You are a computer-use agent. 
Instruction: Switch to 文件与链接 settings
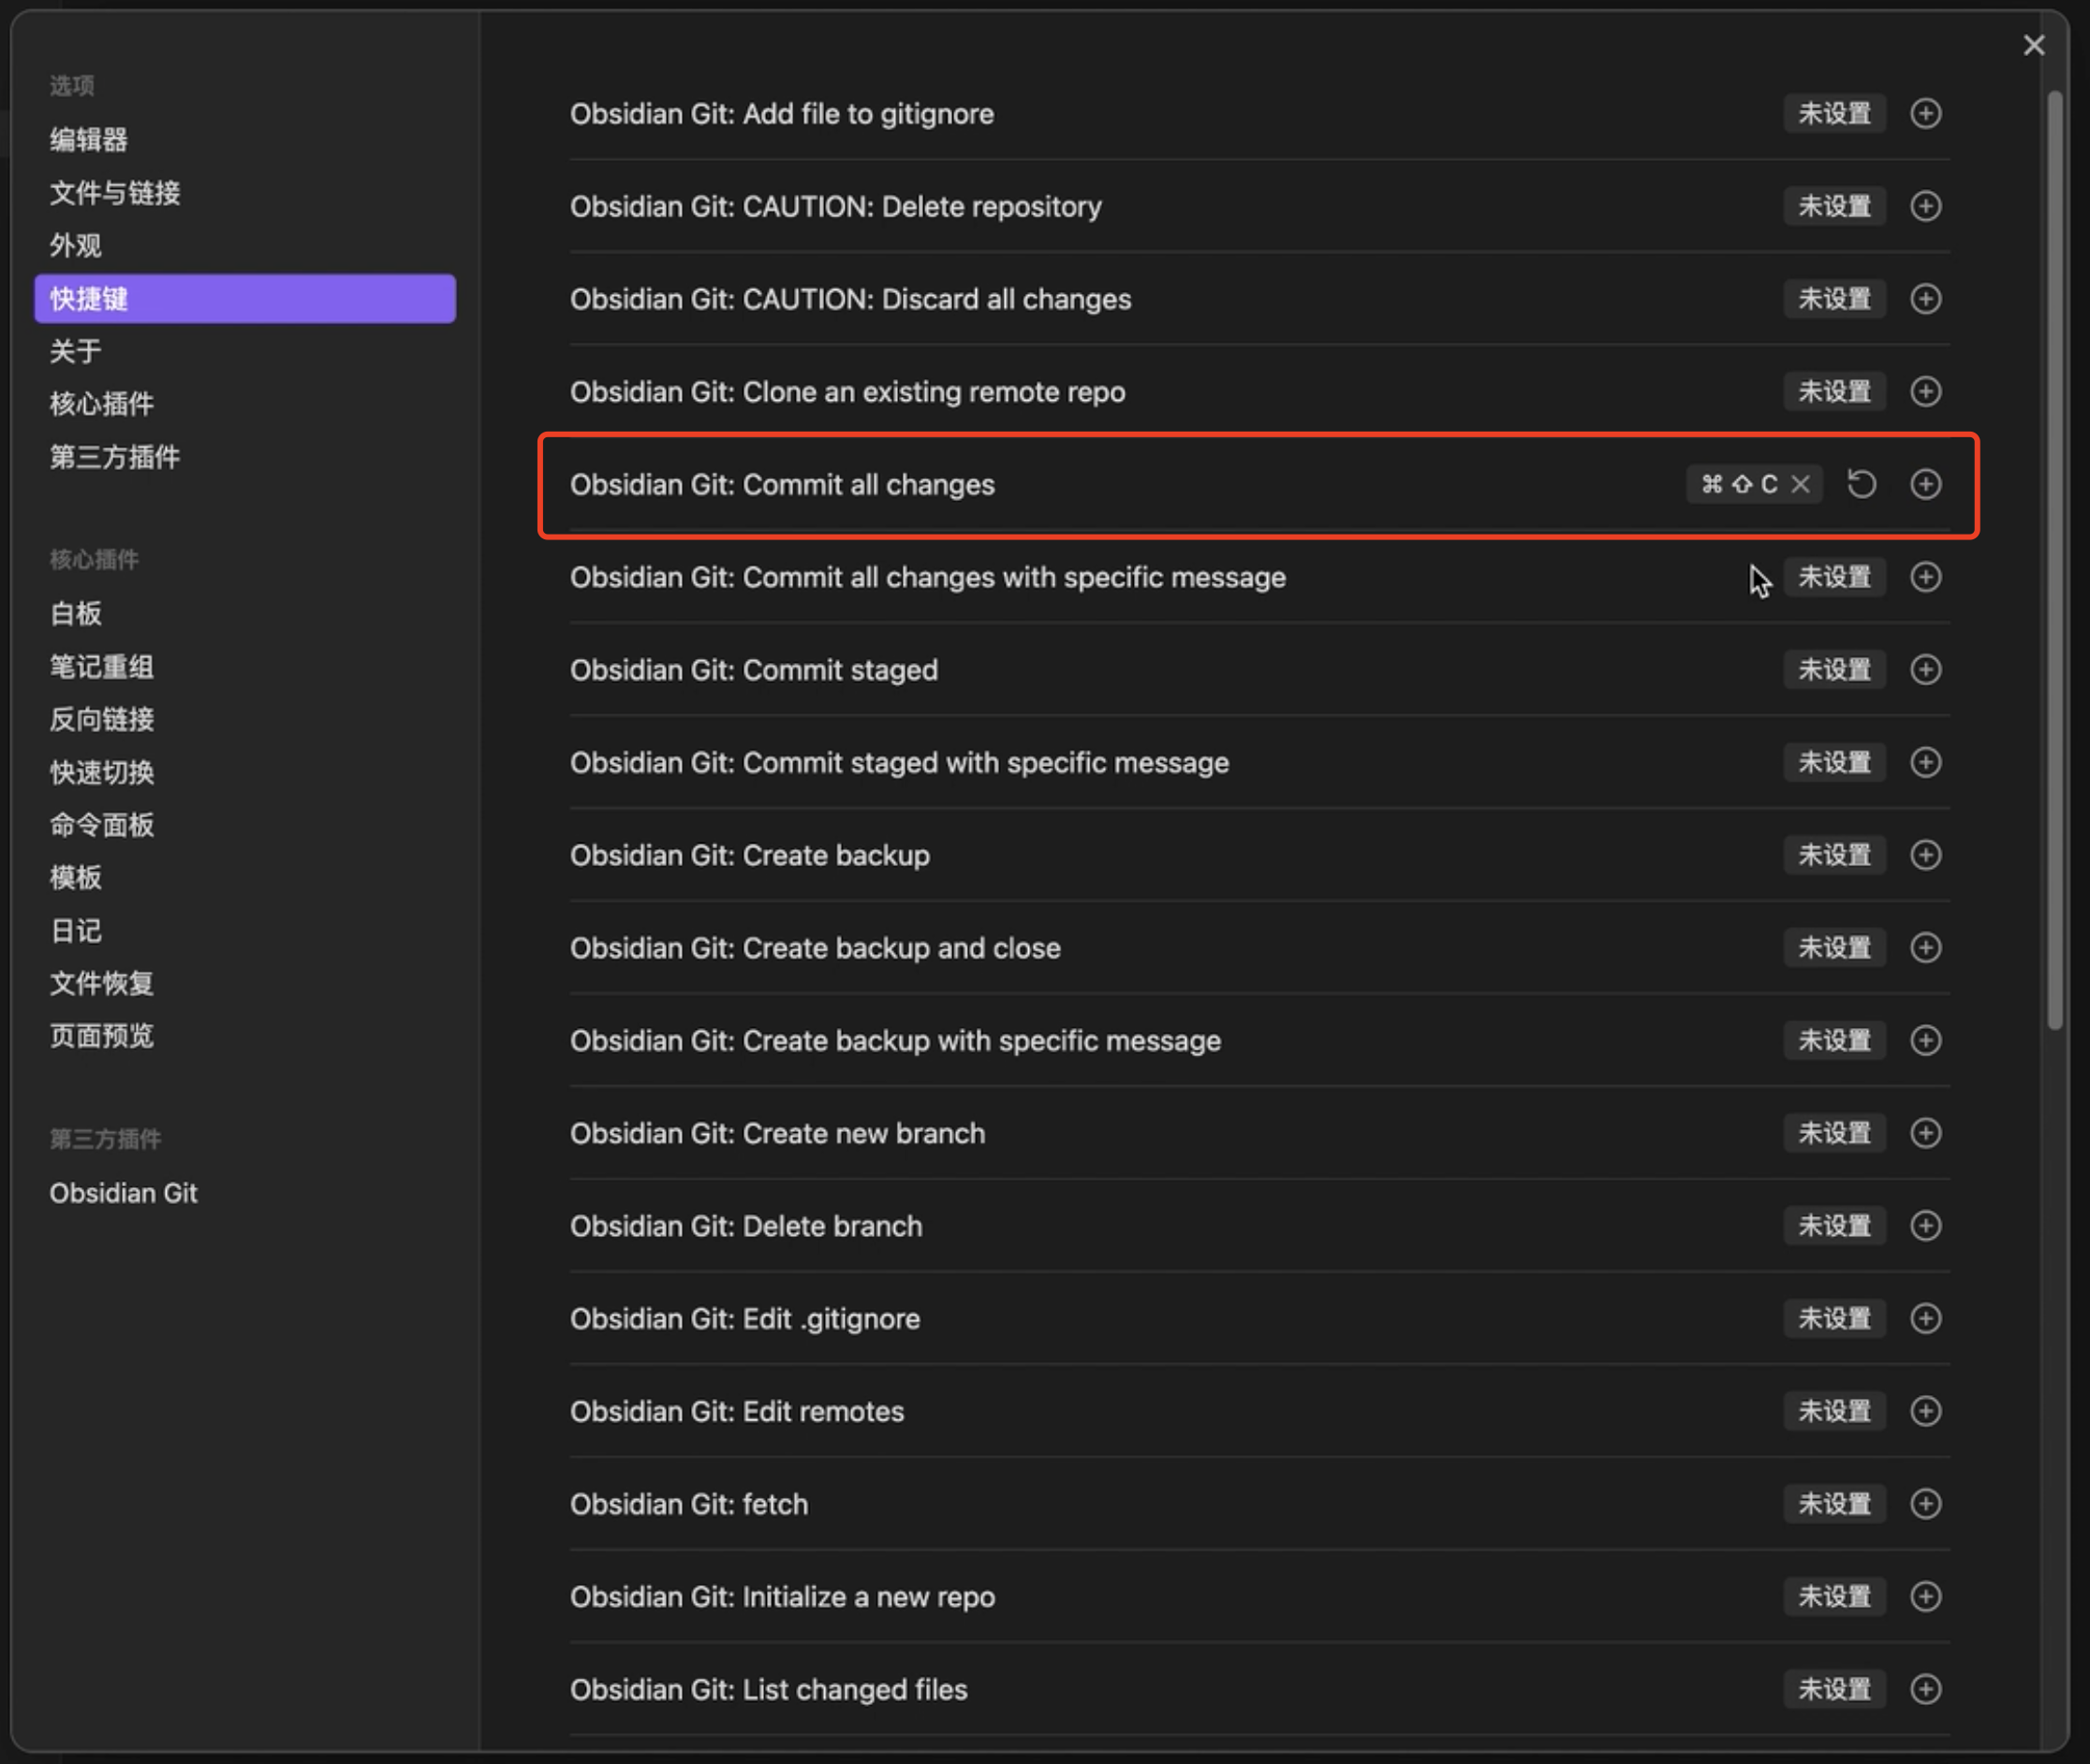(x=115, y=192)
